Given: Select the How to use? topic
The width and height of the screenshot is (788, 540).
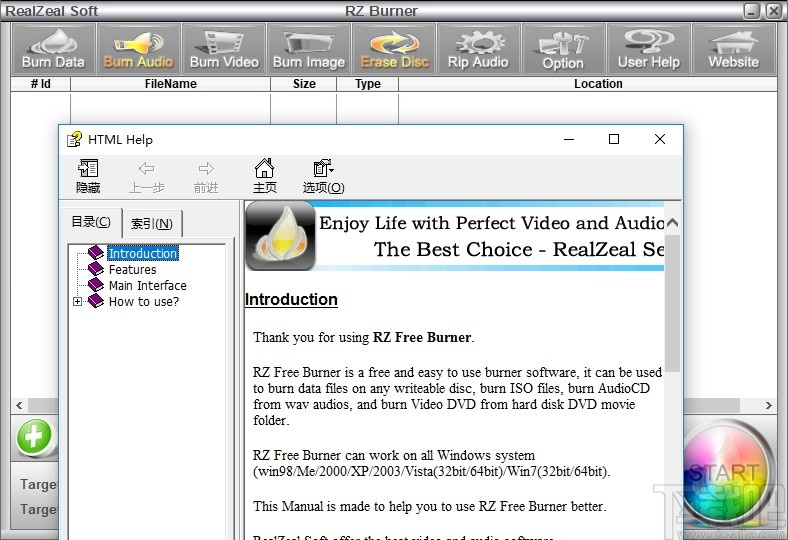Looking at the screenshot, I should [x=144, y=301].
